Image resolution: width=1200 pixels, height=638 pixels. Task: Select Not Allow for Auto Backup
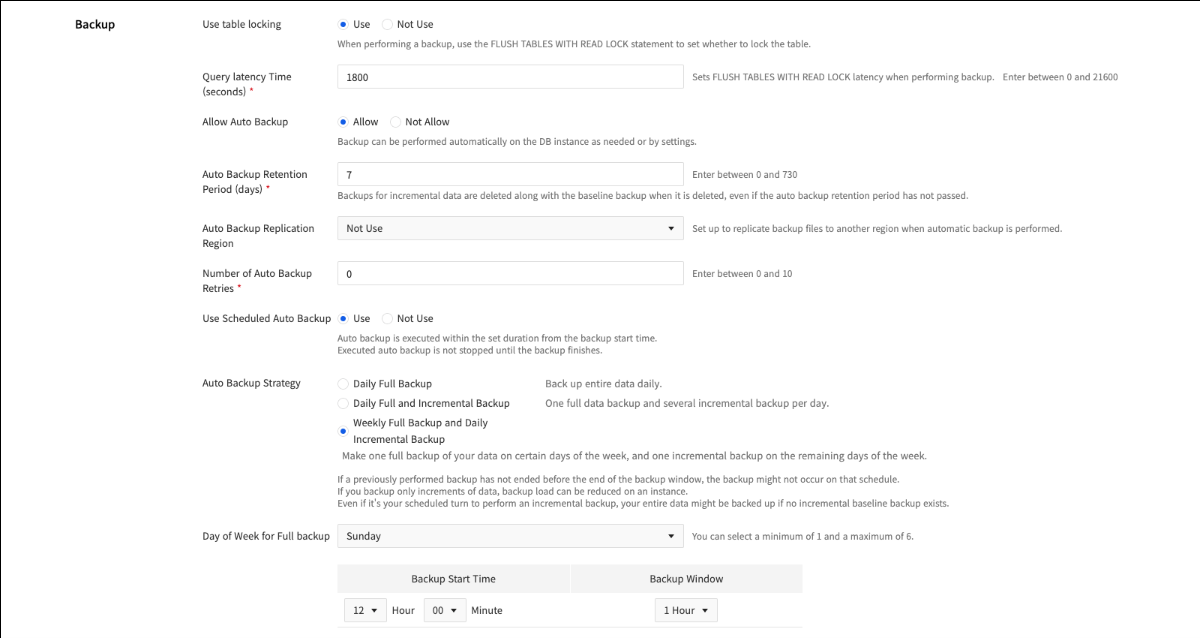[x=397, y=121]
